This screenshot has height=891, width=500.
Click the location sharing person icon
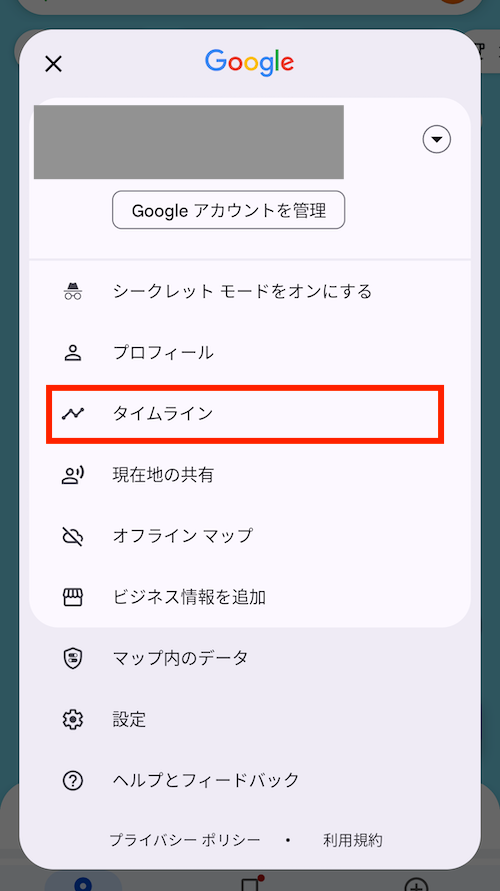tap(73, 475)
